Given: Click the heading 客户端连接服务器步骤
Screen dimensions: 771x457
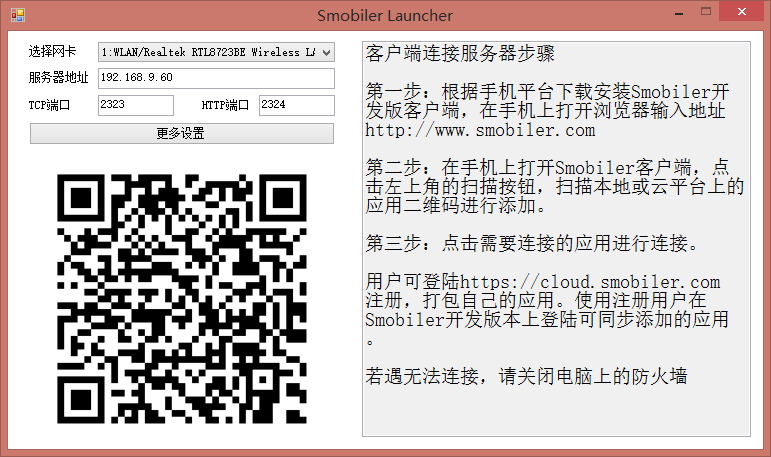Looking at the screenshot, I should (x=460, y=53).
